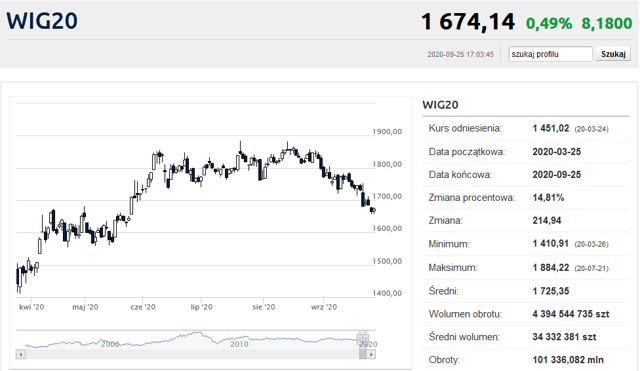Screen dimensions: 640x371
Task: Click the 'lip '20' label on chart axis
Action: (201, 307)
